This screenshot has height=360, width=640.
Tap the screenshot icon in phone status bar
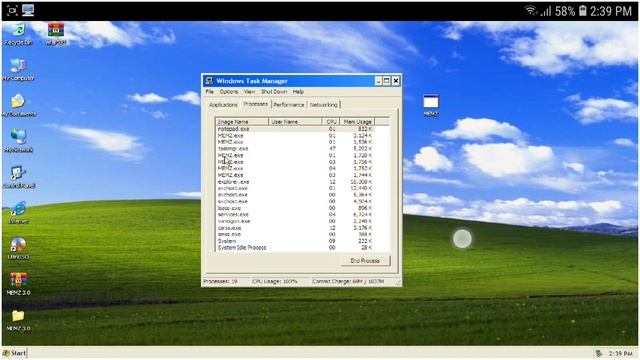point(12,10)
